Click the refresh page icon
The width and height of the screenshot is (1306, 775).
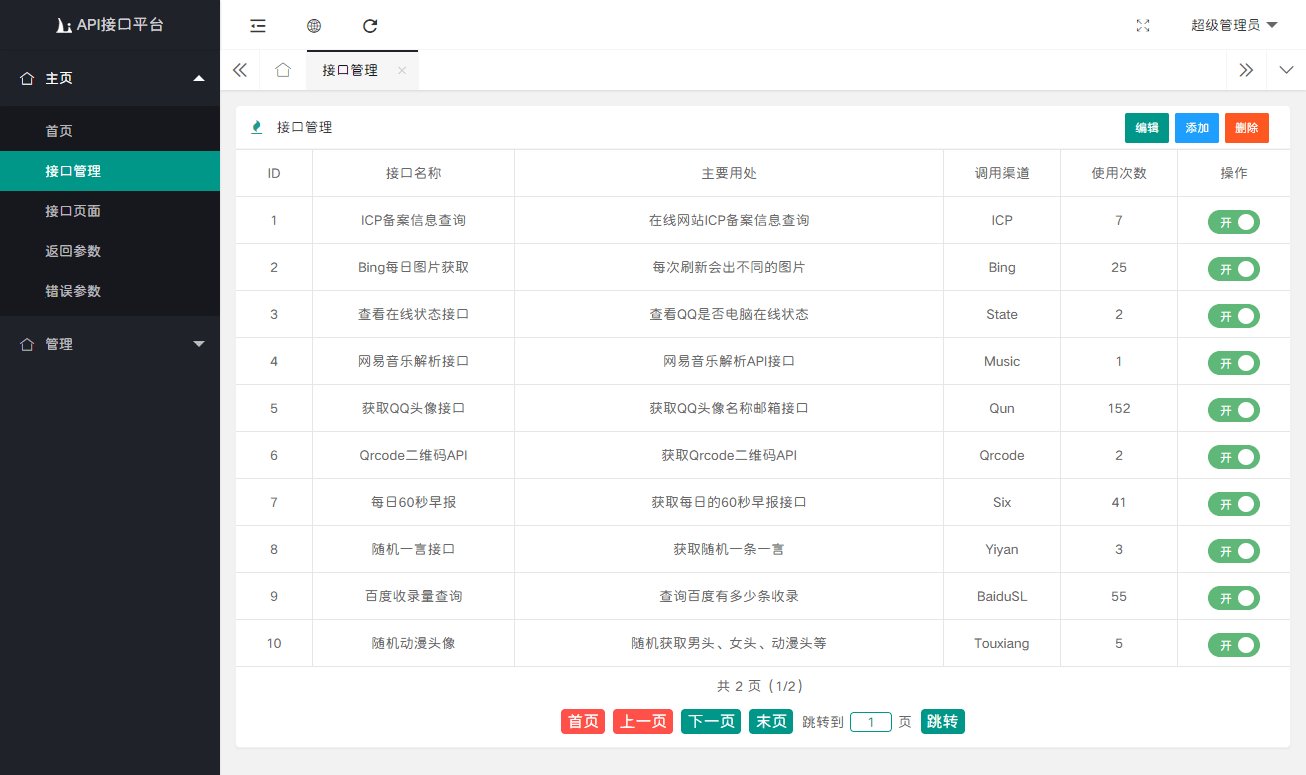click(x=370, y=26)
